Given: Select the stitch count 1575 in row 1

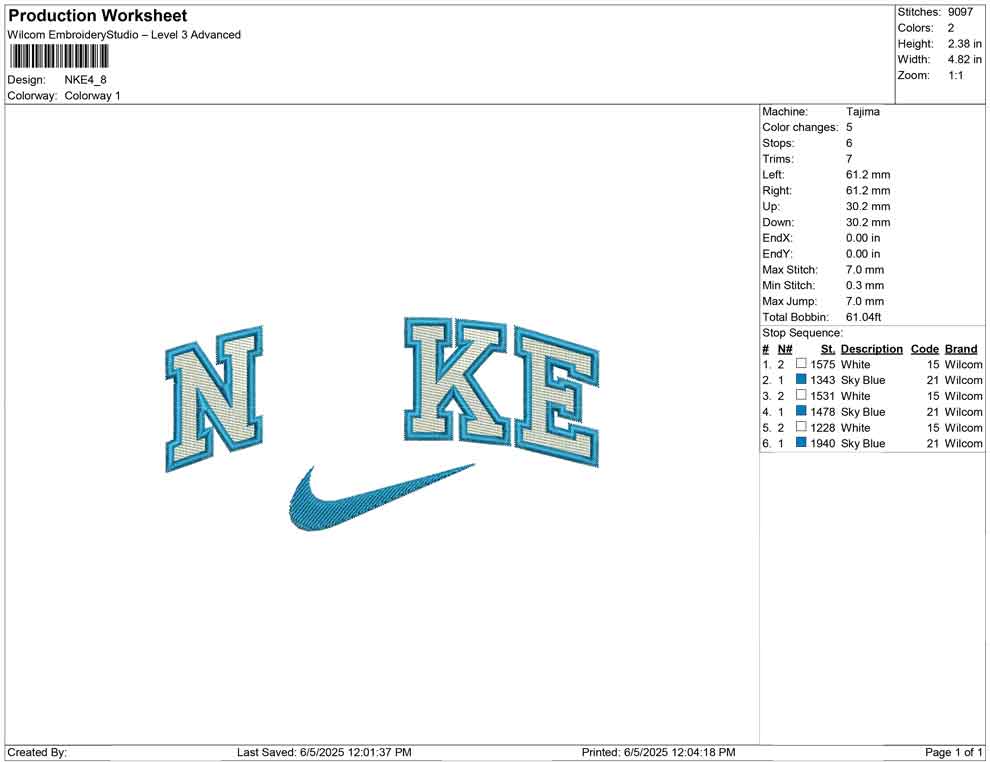Looking at the screenshot, I should pos(823,364).
